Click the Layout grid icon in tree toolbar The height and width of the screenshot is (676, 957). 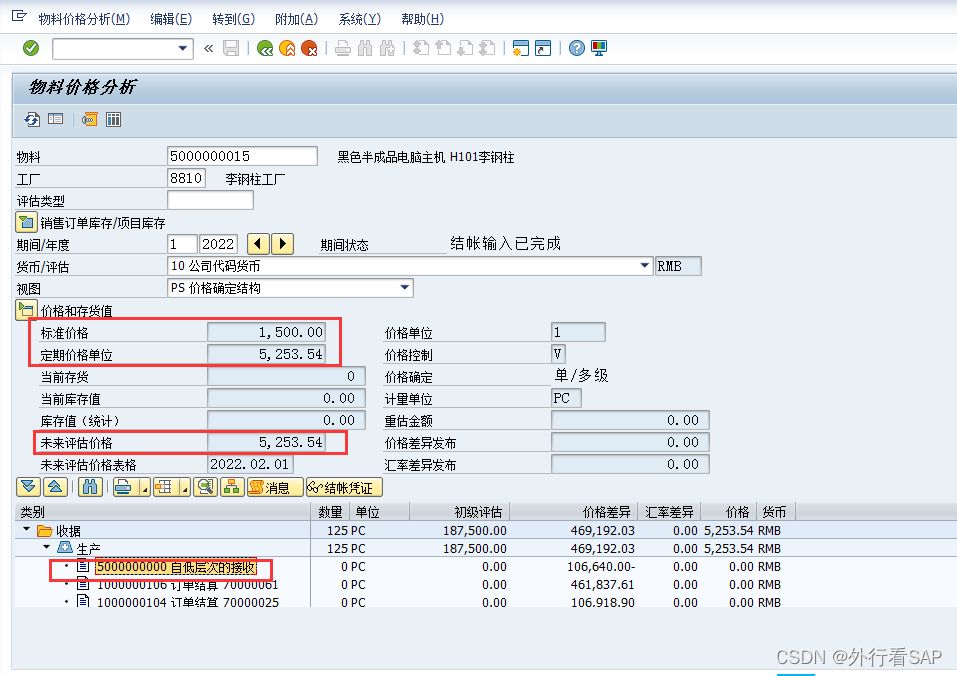(164, 487)
